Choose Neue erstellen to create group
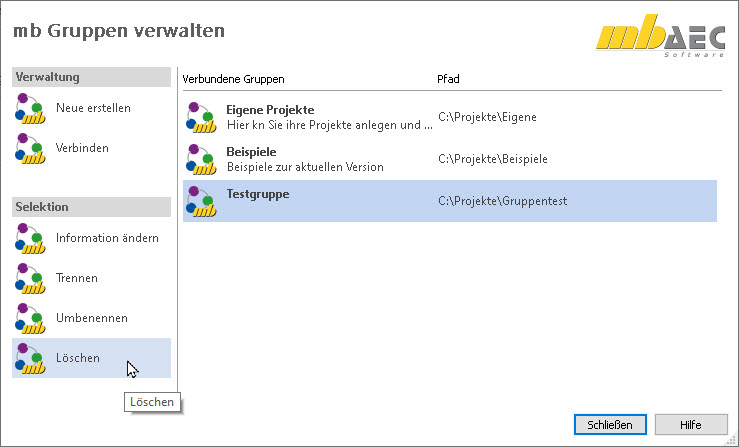The width and height of the screenshot is (739, 447). tap(93, 108)
